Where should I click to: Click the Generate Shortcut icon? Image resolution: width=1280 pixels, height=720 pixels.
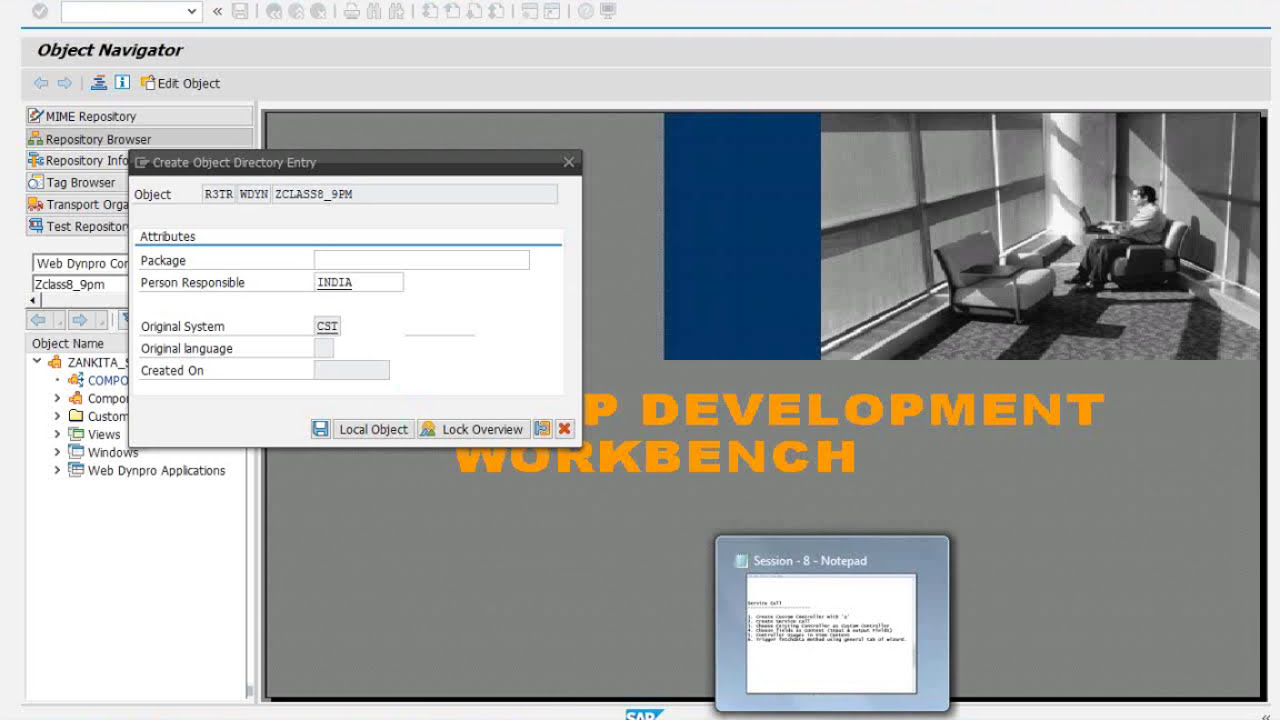point(552,11)
